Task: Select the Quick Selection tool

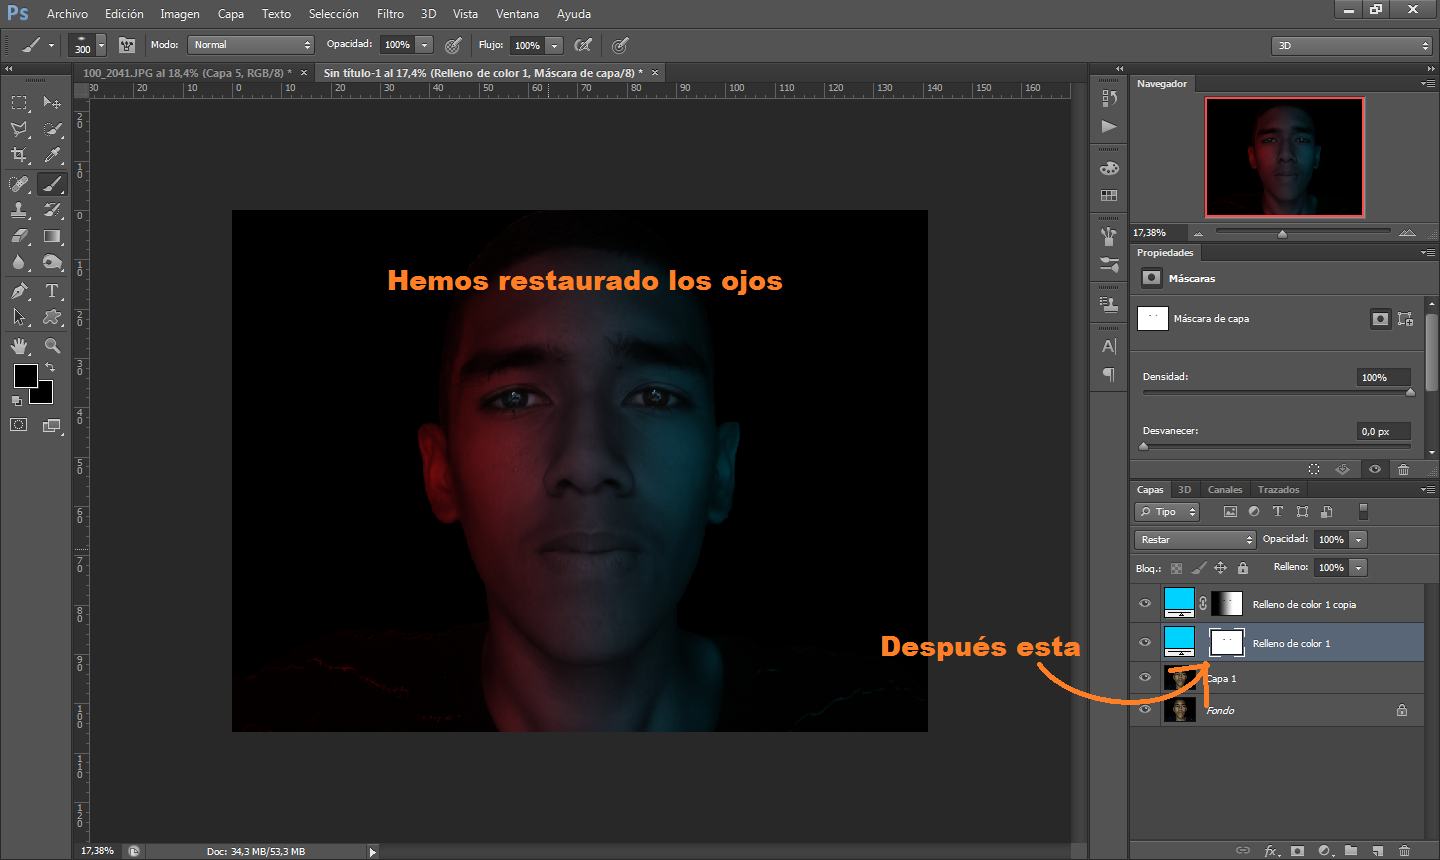Action: point(52,129)
